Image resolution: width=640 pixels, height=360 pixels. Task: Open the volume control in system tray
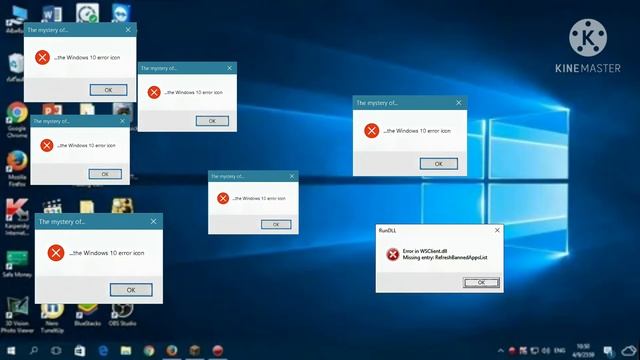546,350
